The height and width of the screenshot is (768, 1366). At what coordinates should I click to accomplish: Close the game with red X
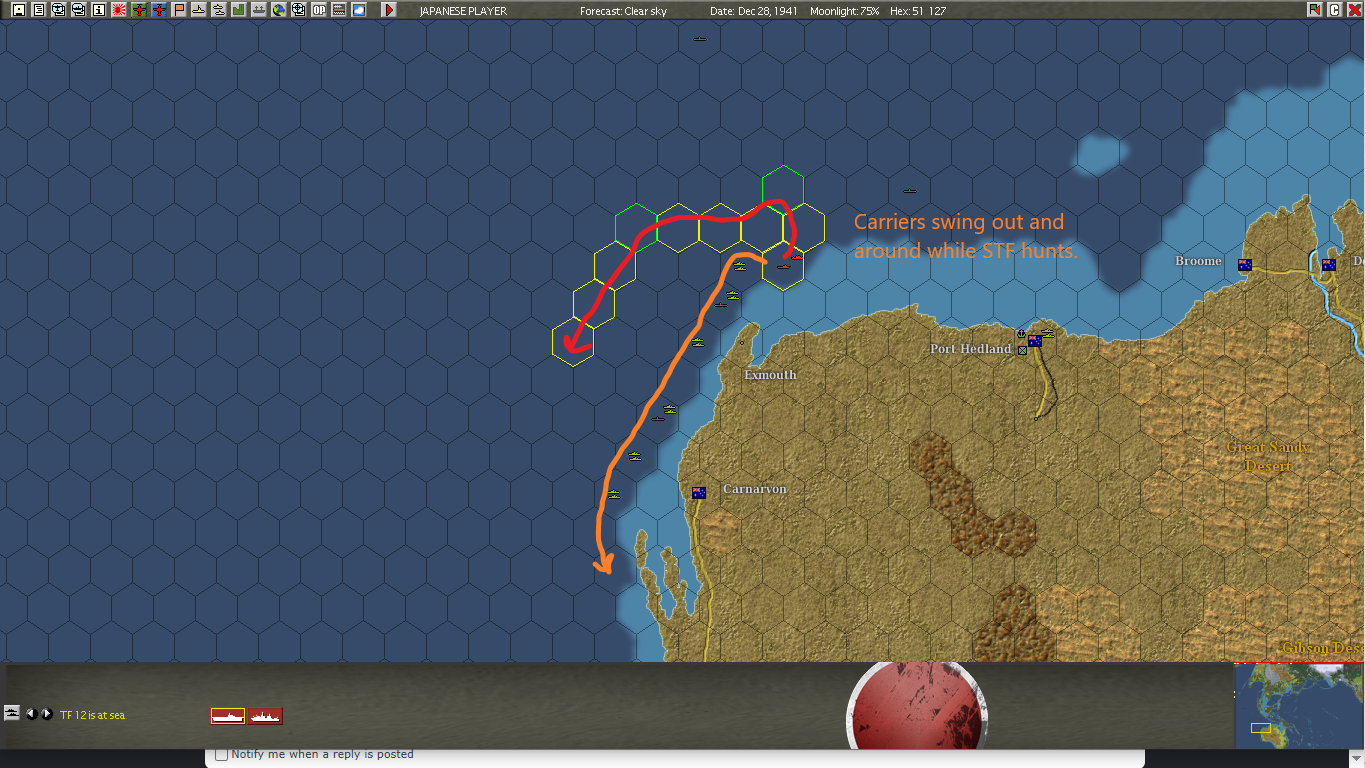1355,10
